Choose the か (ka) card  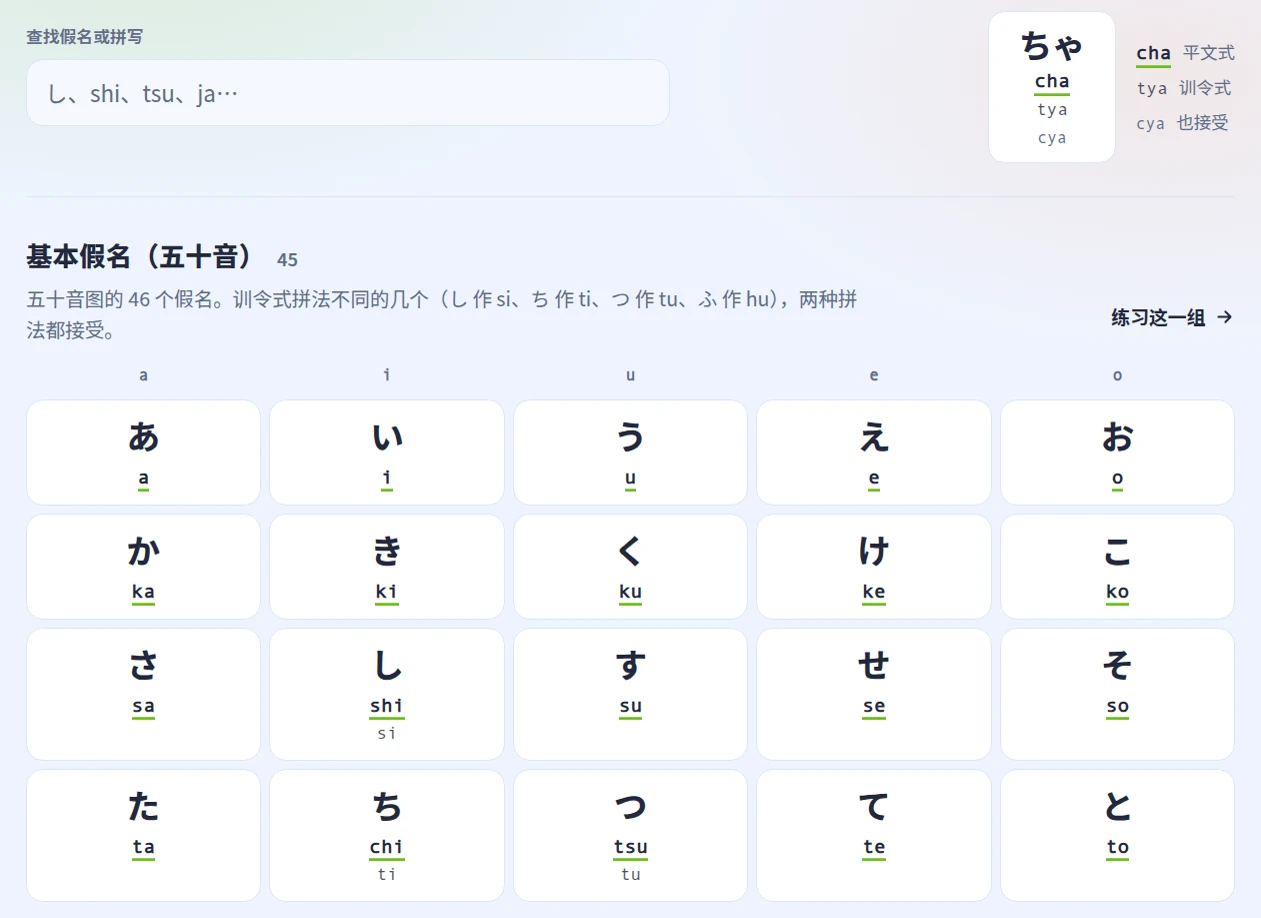(x=144, y=567)
